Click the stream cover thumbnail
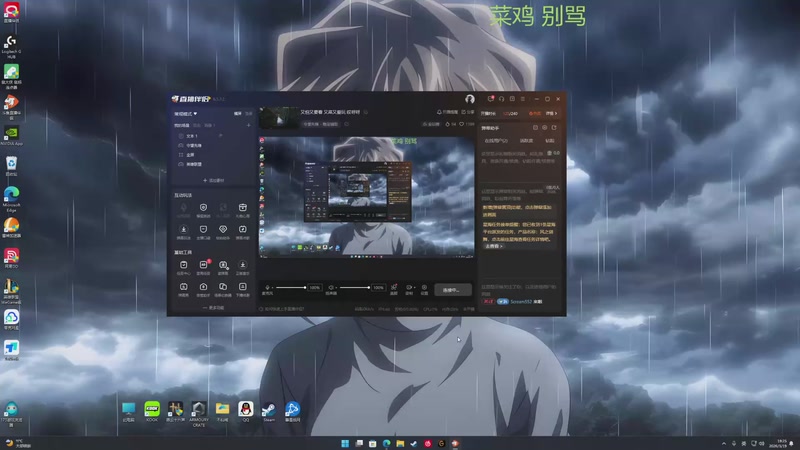Image resolution: width=800 pixels, height=450 pixels. coord(279,118)
